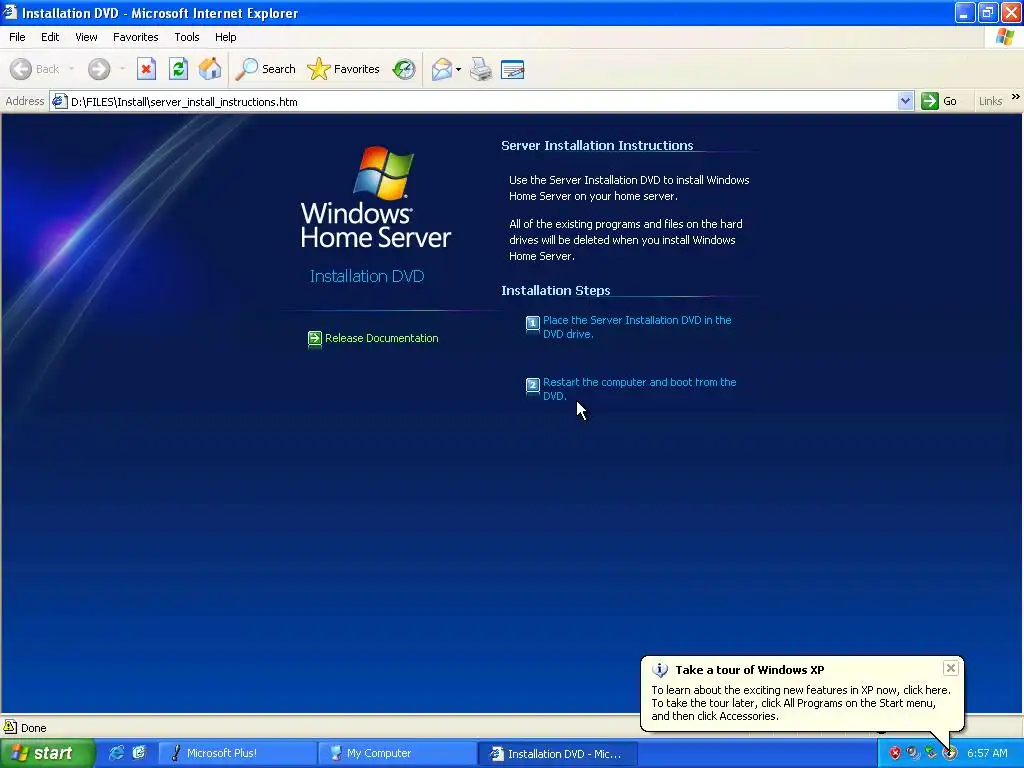Screen dimensions: 1024x768
Task: Click the Mail toolbar icon
Action: pyautogui.click(x=442, y=69)
